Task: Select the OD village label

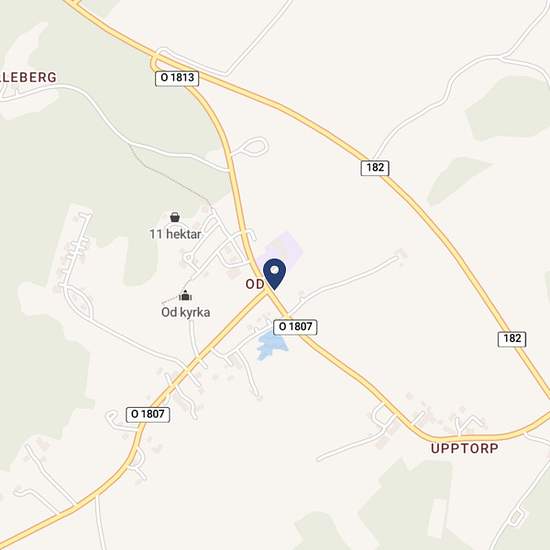Action: click(255, 284)
